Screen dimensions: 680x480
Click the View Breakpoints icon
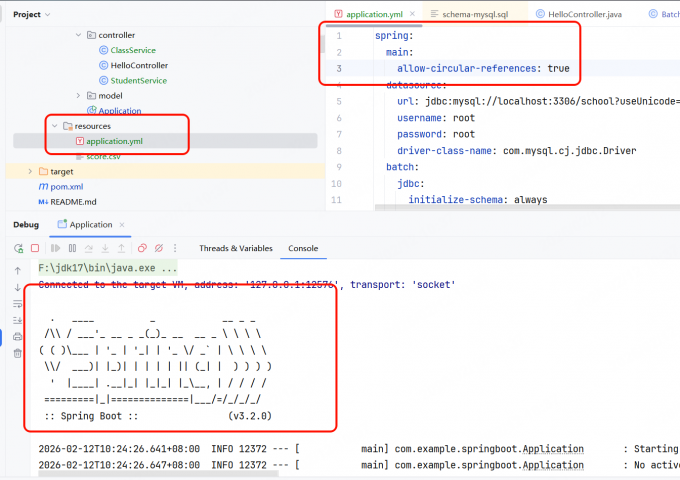coord(143,248)
